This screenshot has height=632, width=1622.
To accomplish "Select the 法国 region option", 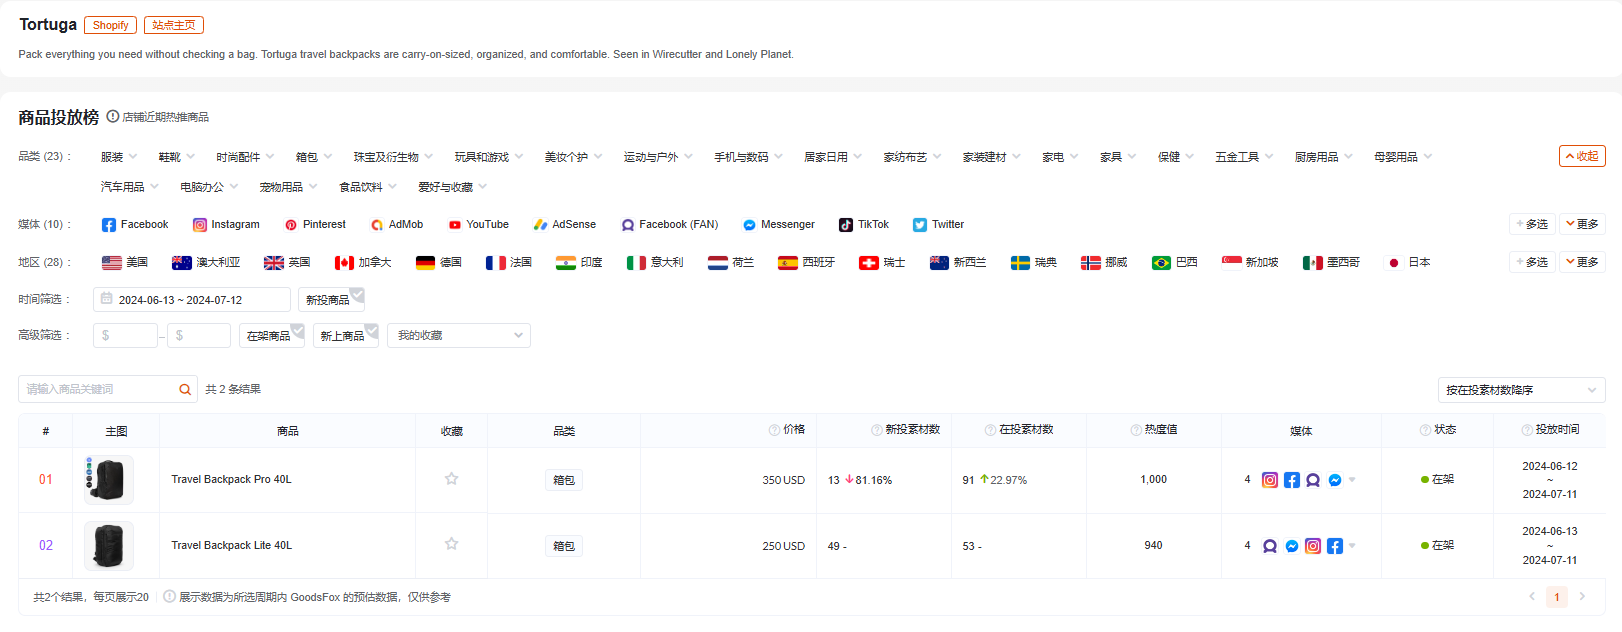I will pos(509,263).
